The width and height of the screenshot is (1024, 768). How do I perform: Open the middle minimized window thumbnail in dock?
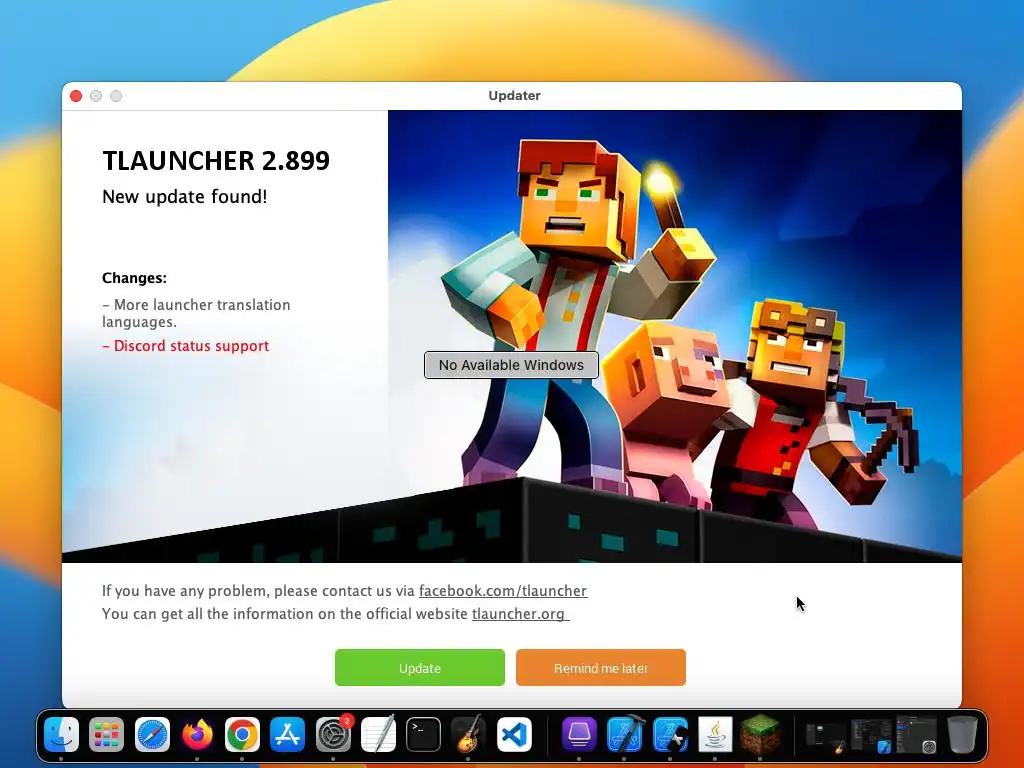(x=871, y=736)
